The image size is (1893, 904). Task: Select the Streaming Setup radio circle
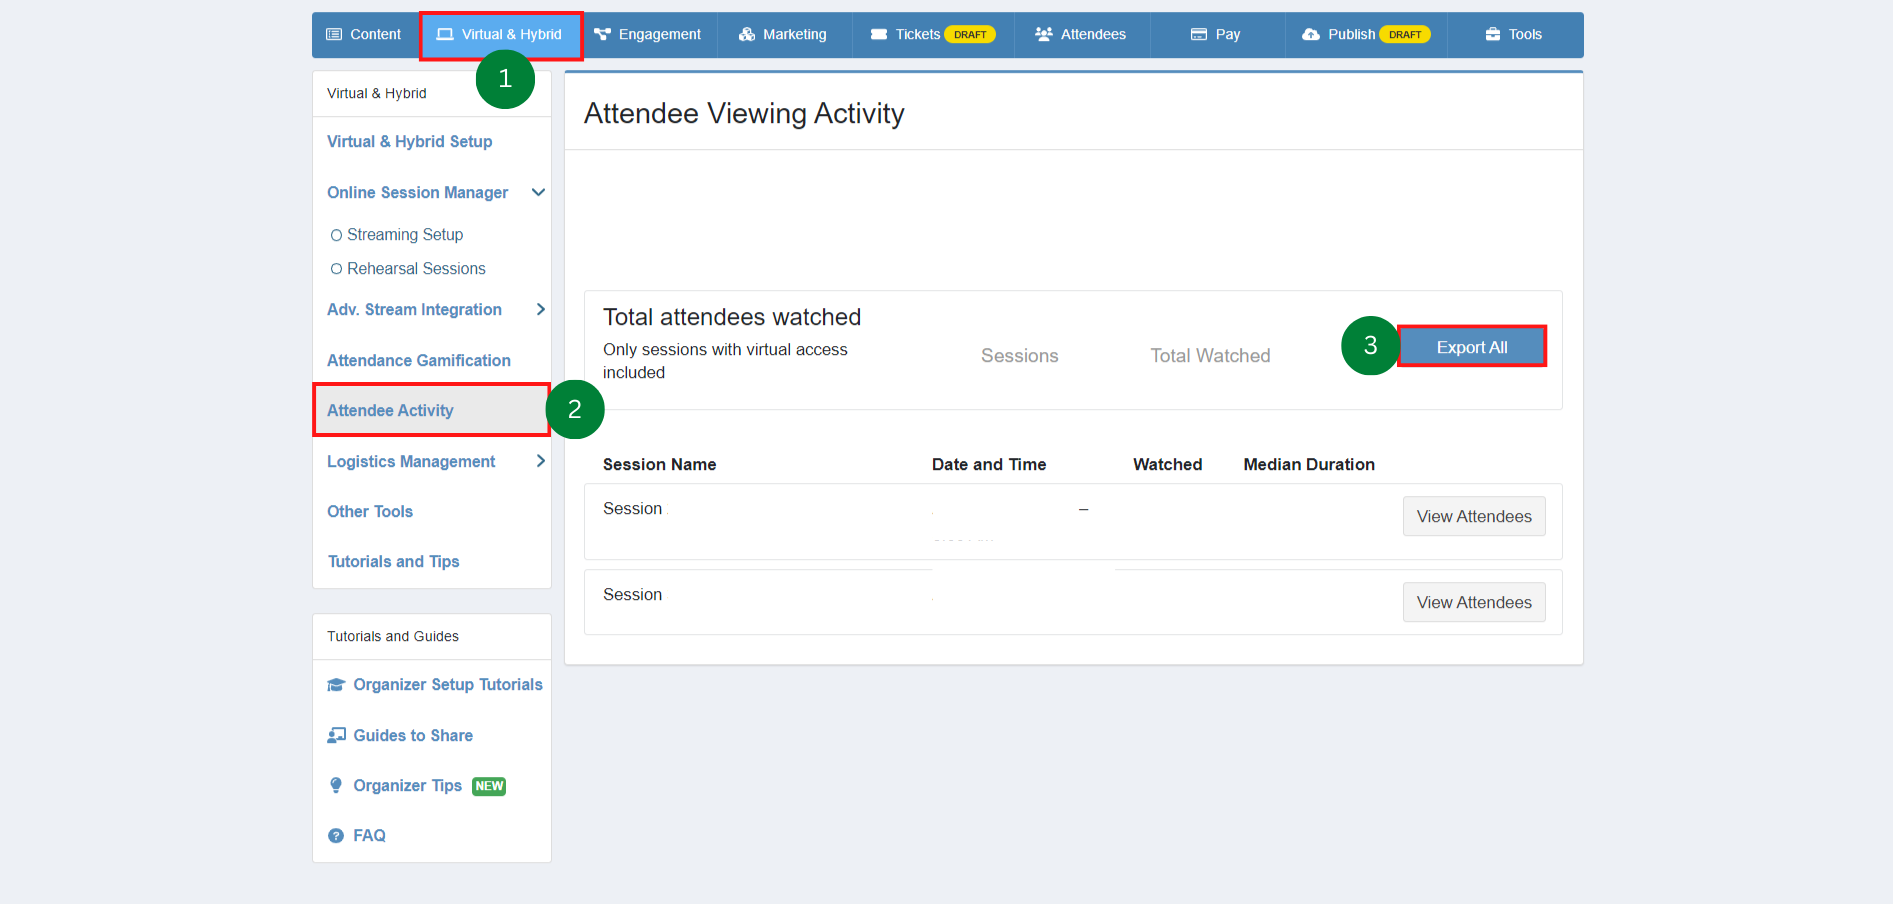tap(336, 235)
